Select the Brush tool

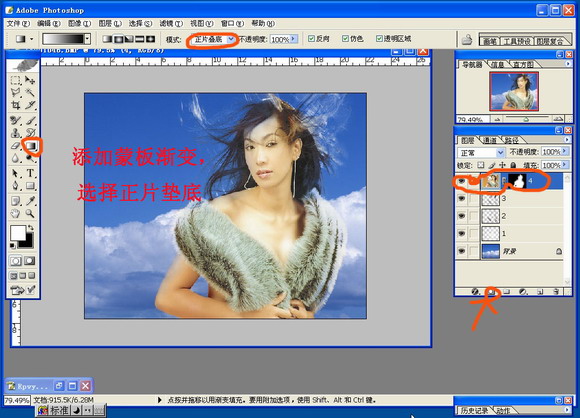(30, 120)
